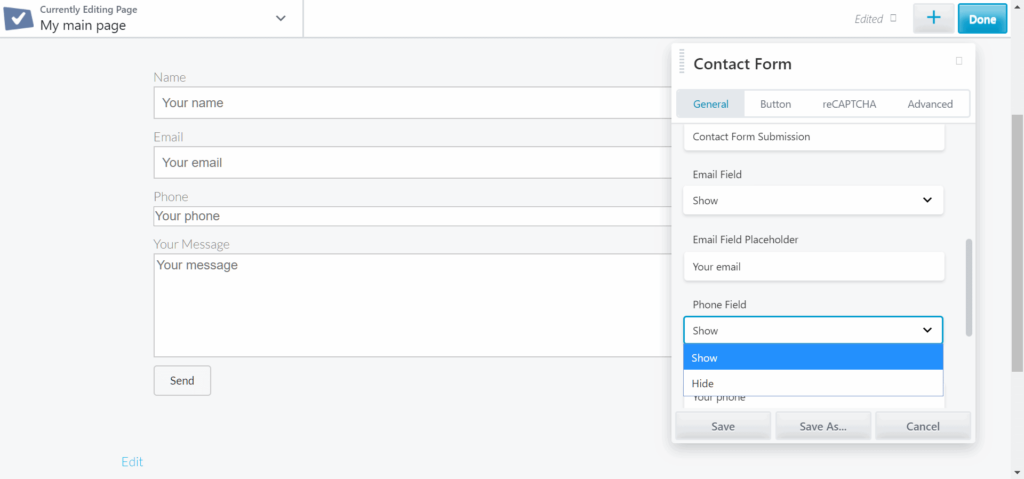This screenshot has height=479, width=1024.
Task: Save the Contact Form settings
Action: 722,426
